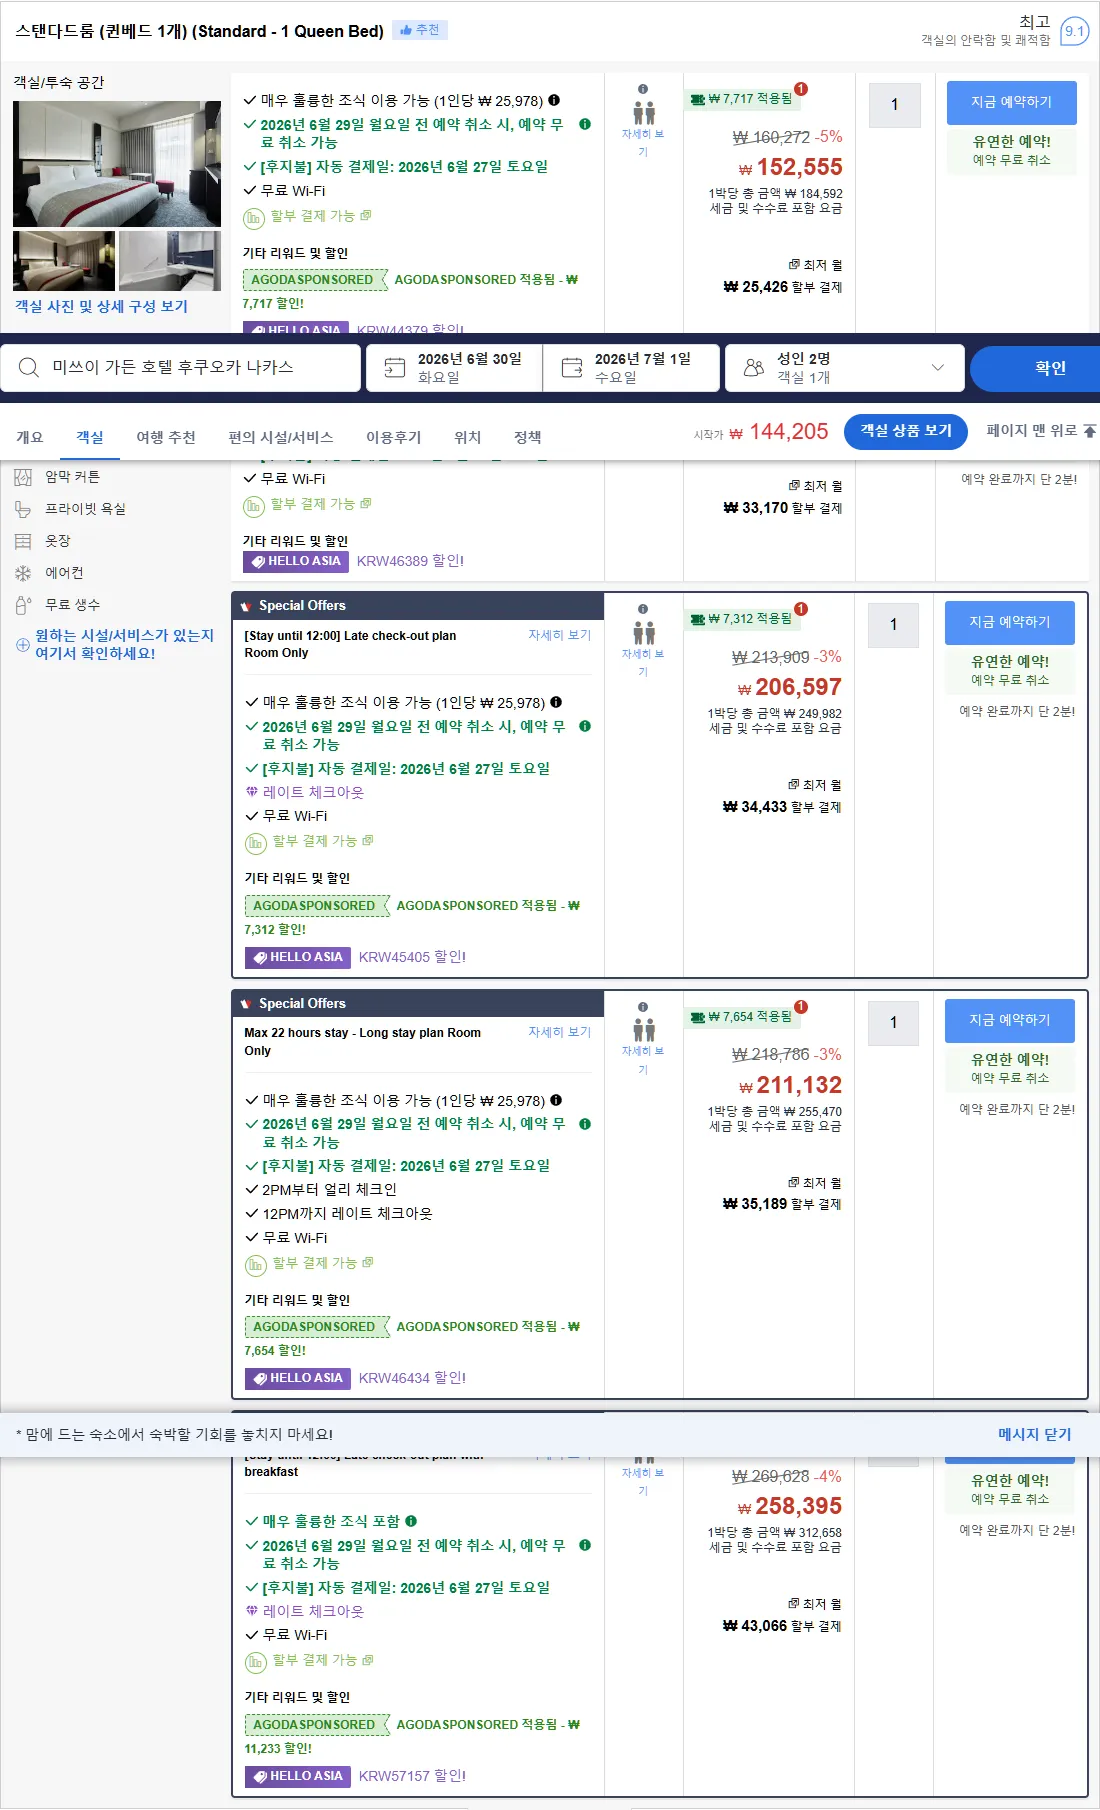Click cancellation info icon in first room offer
This screenshot has width=1100, height=1810.
click(x=585, y=125)
